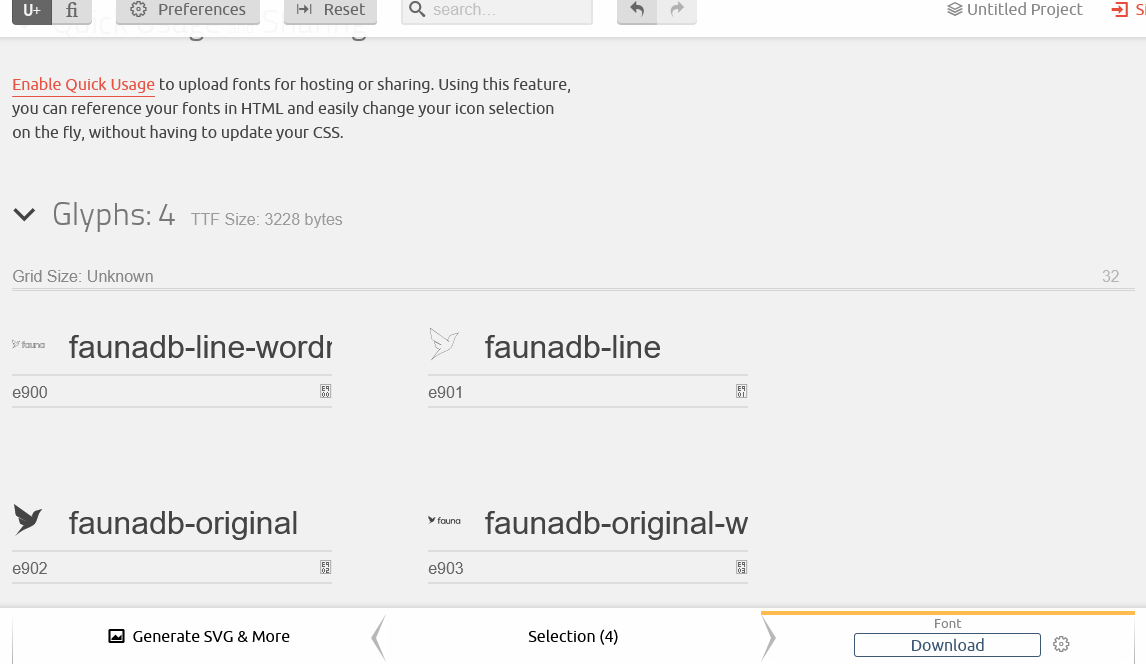Viewport: 1146px width, 664px height.
Task: Click the grid size value 32
Action: [1110, 276]
